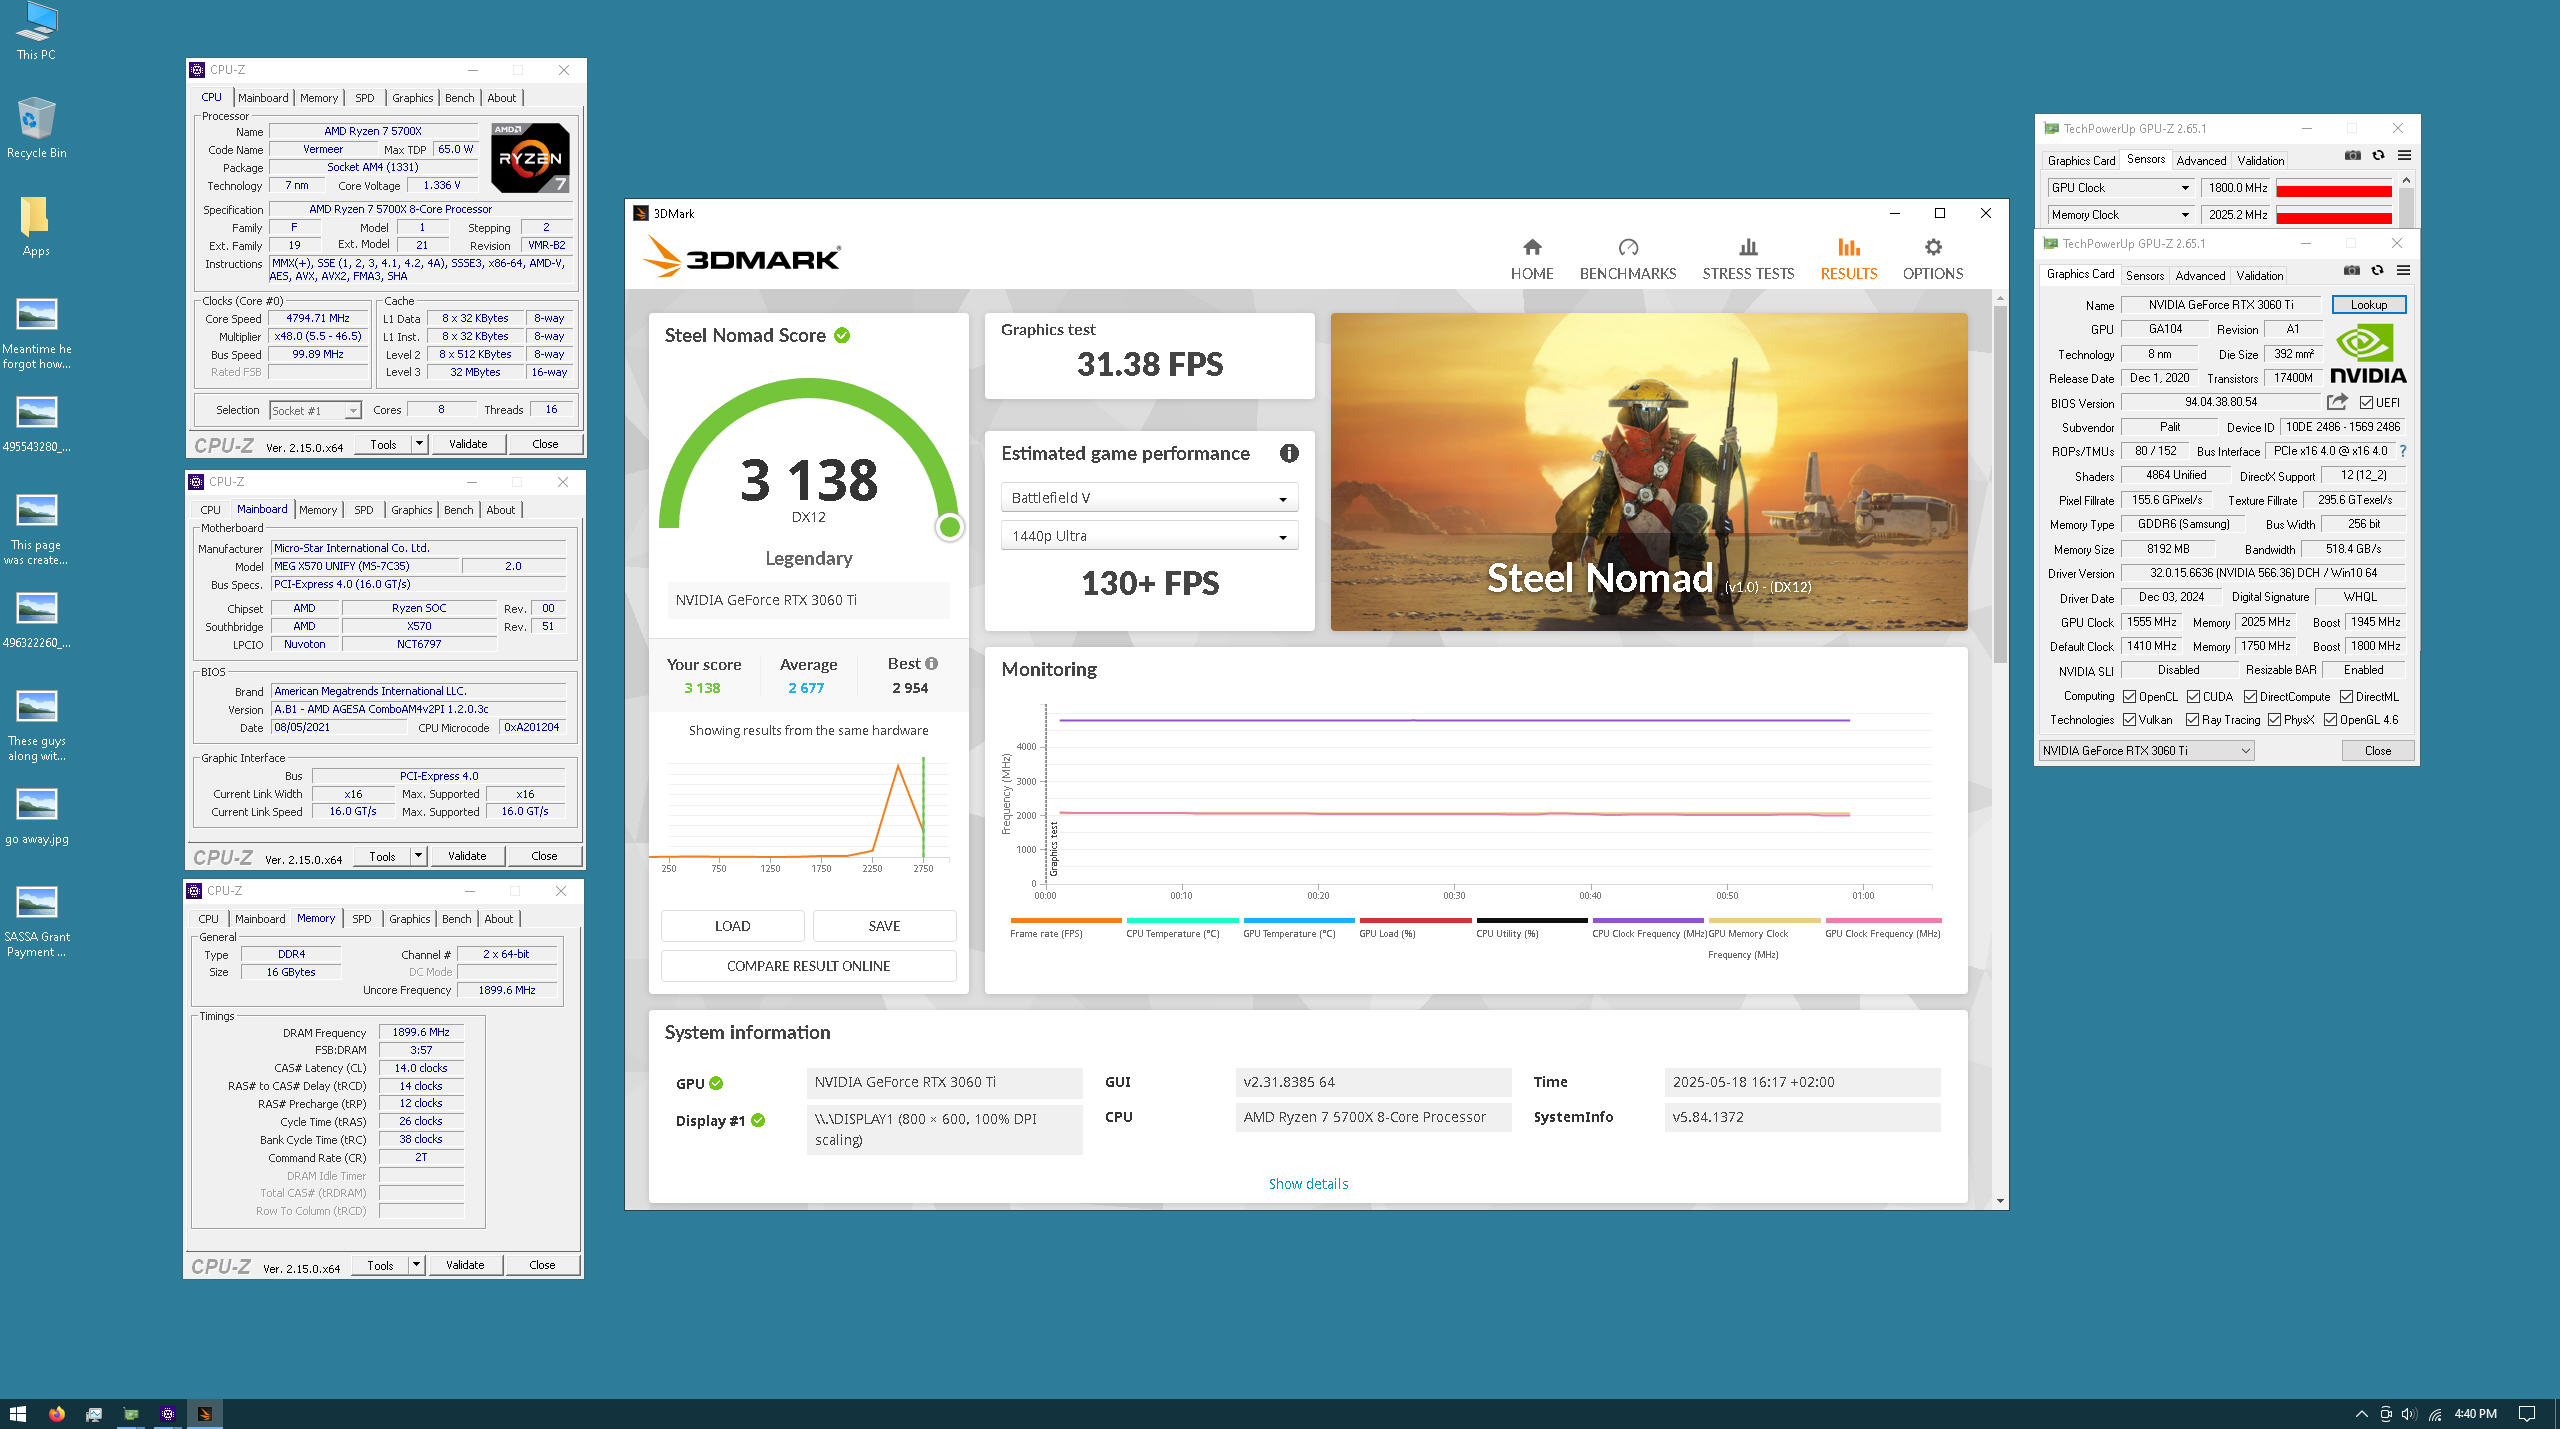Open go away.jpg desktop file

(36, 815)
